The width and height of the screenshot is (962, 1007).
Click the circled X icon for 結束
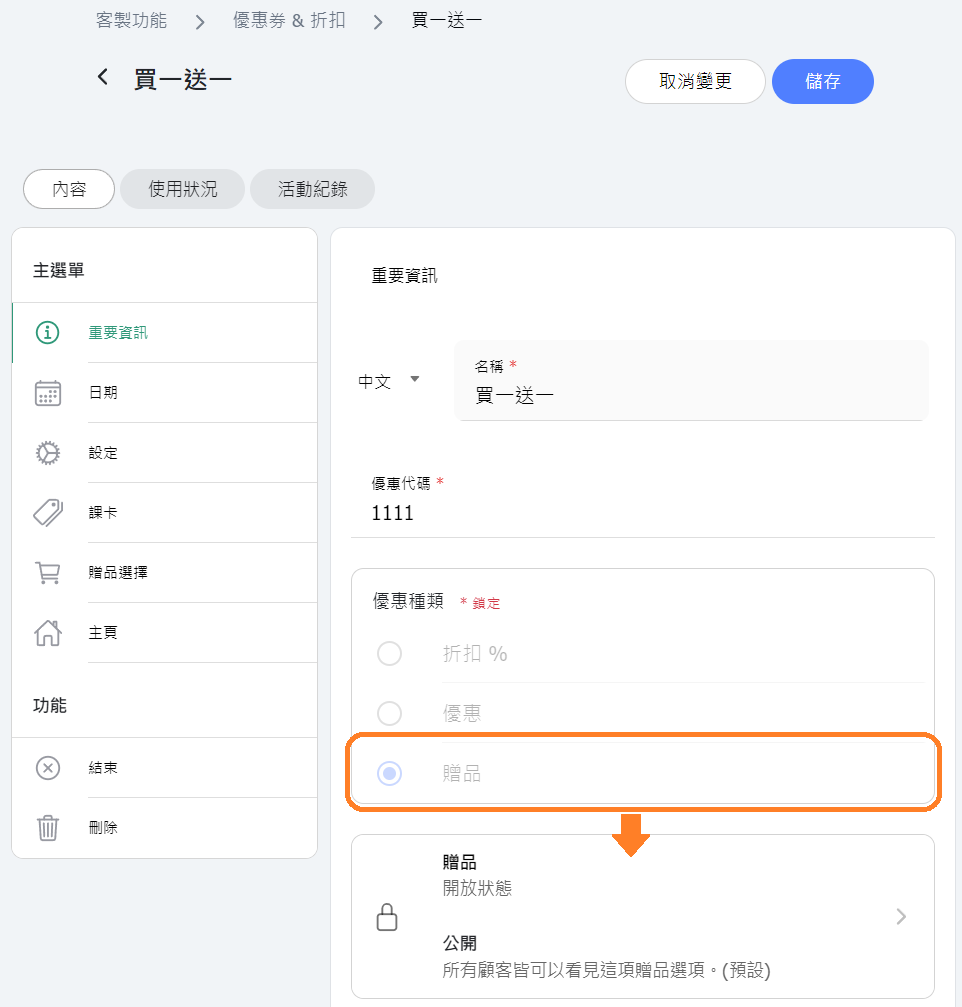point(48,768)
